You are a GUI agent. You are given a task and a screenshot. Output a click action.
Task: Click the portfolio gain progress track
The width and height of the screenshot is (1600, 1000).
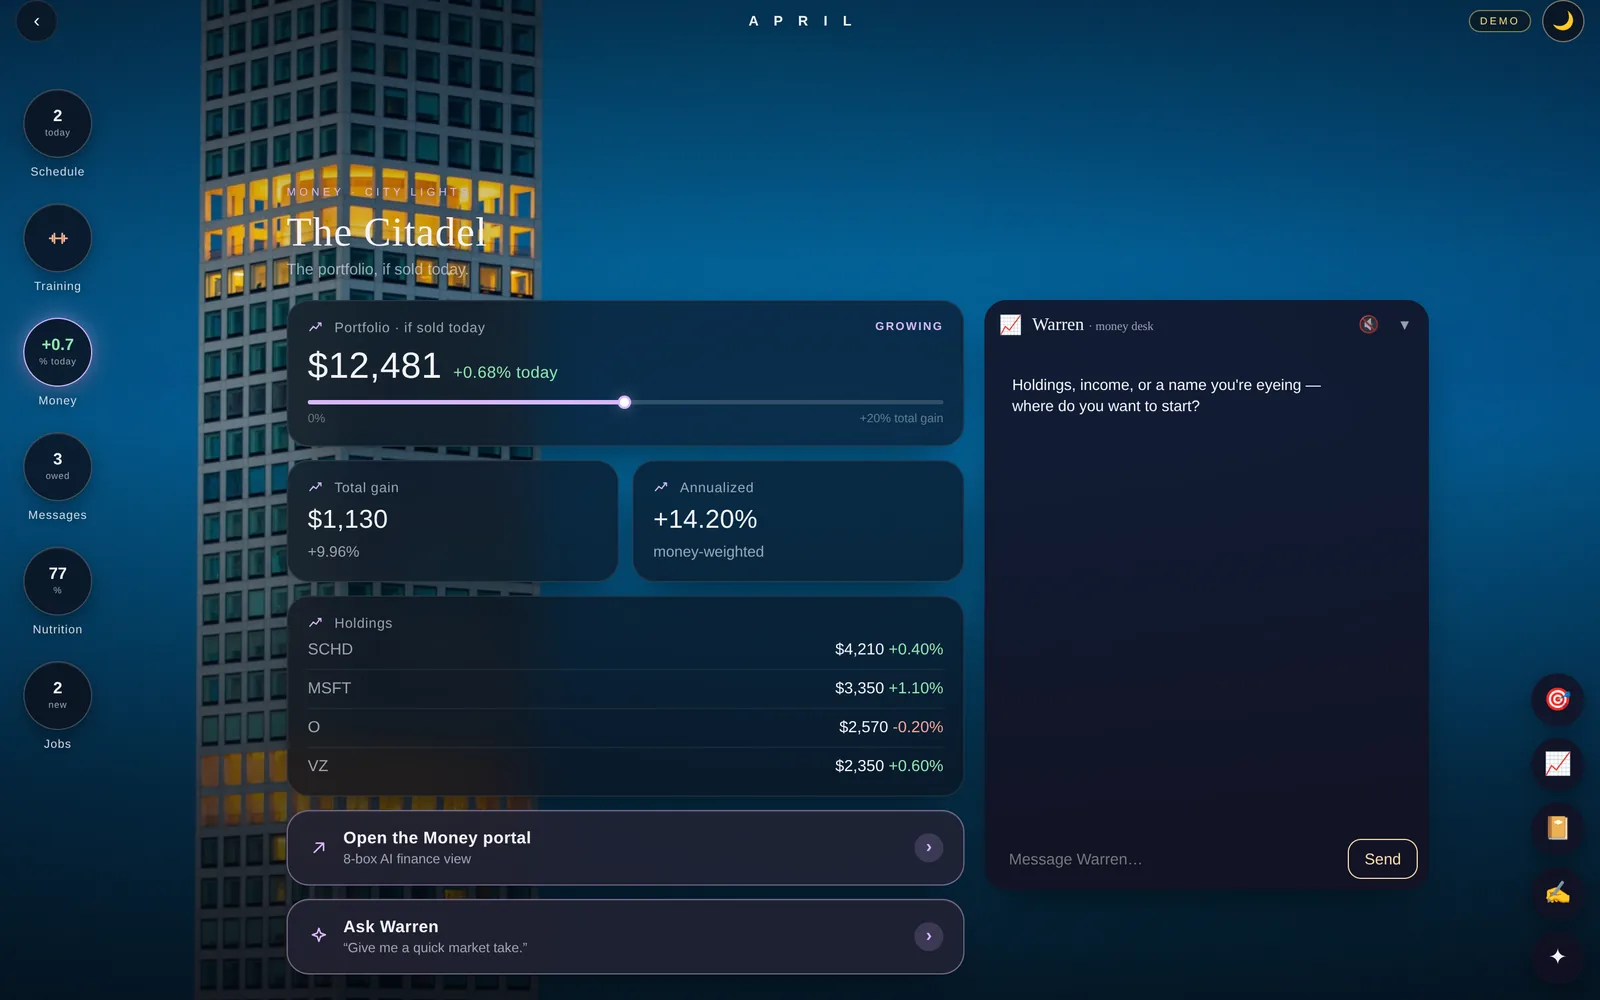(625, 402)
